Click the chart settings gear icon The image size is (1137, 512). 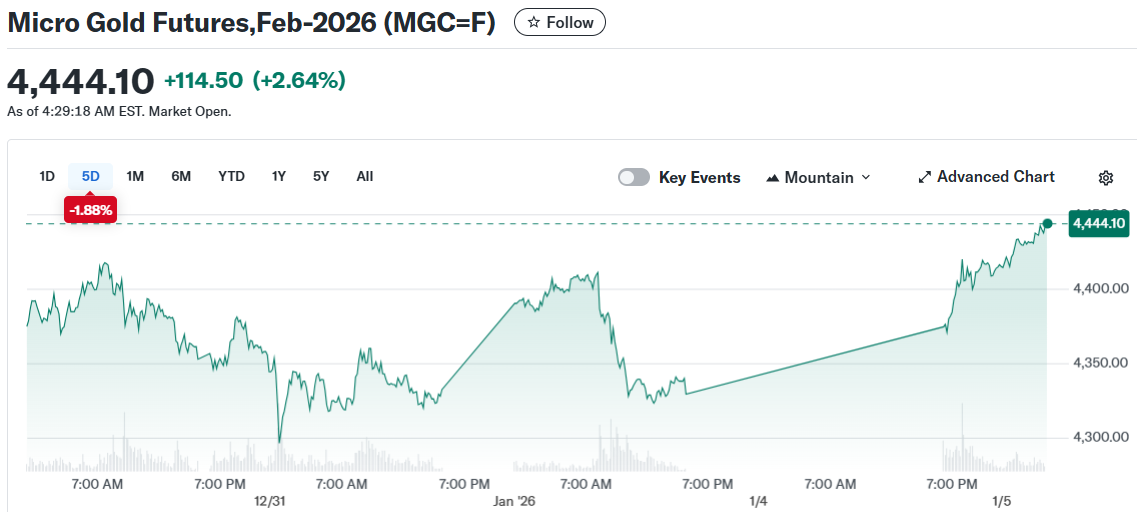1105,178
